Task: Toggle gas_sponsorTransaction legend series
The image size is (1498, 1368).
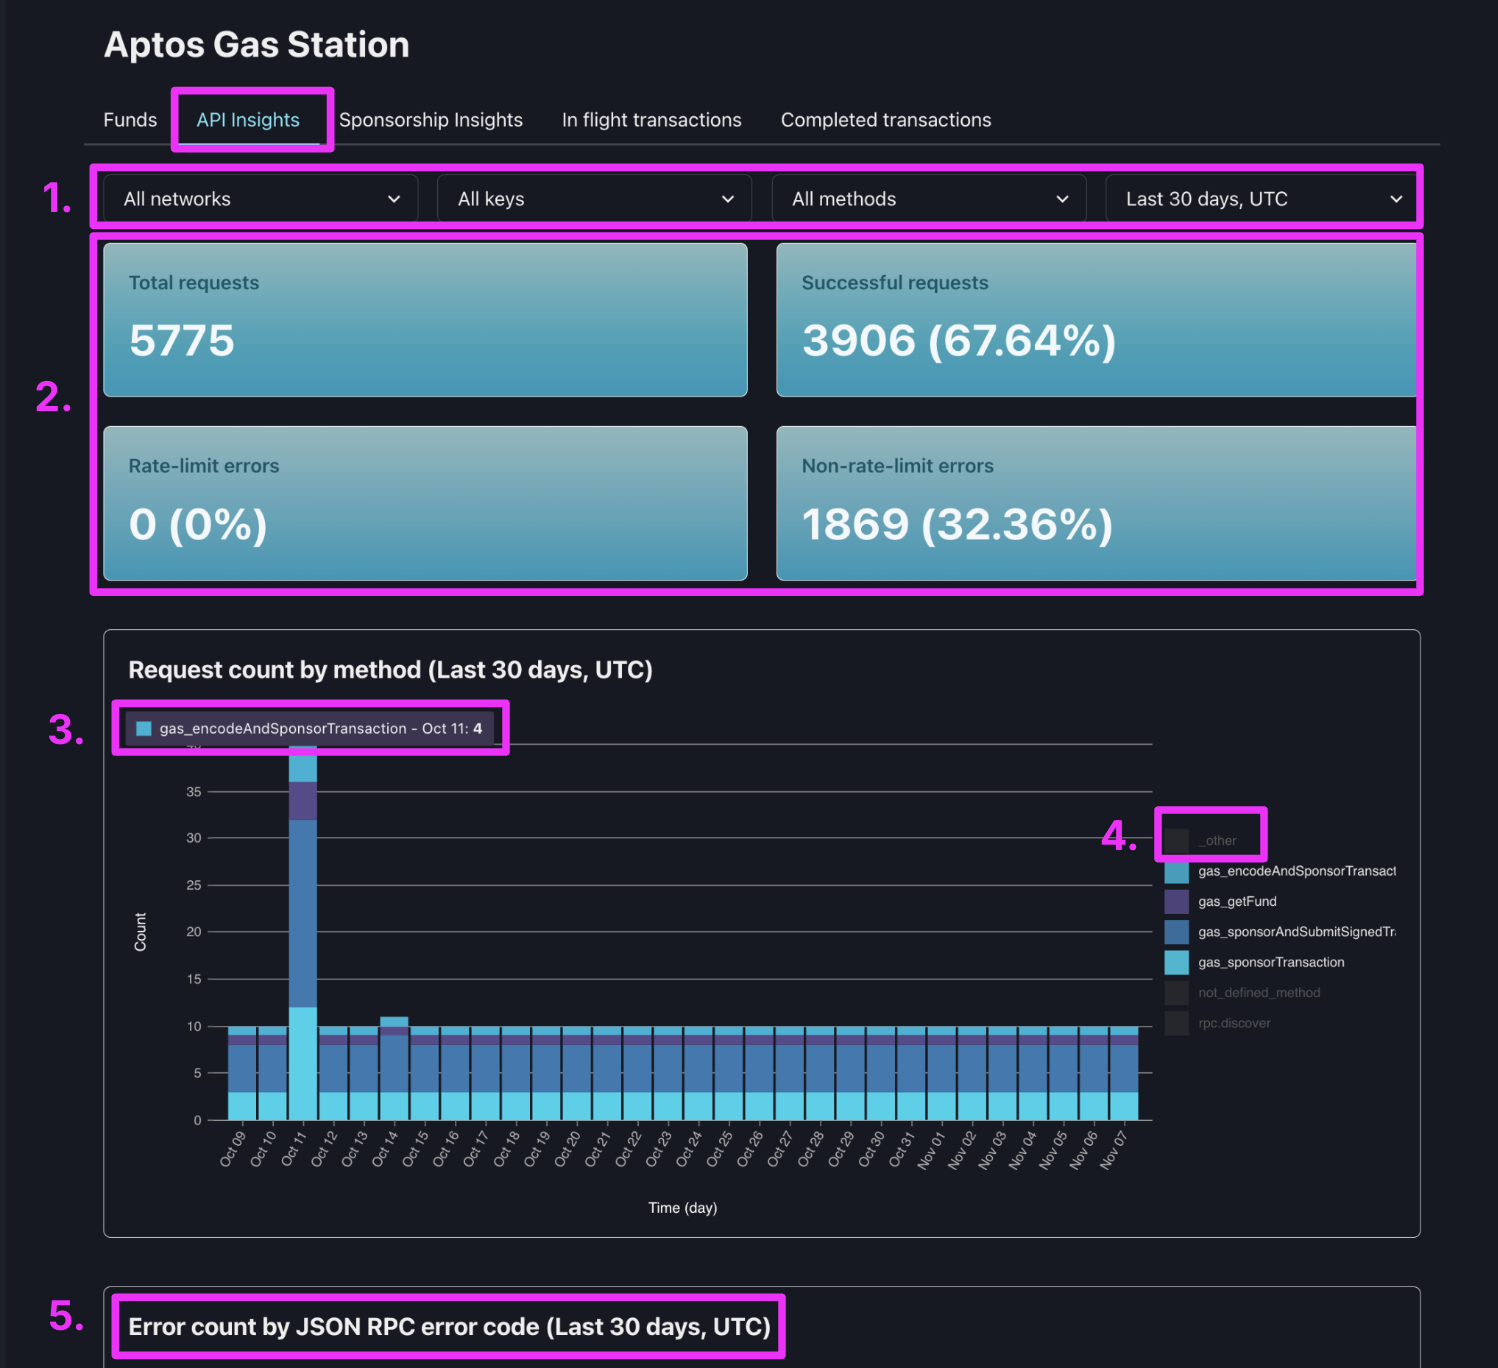Action: (x=1255, y=962)
